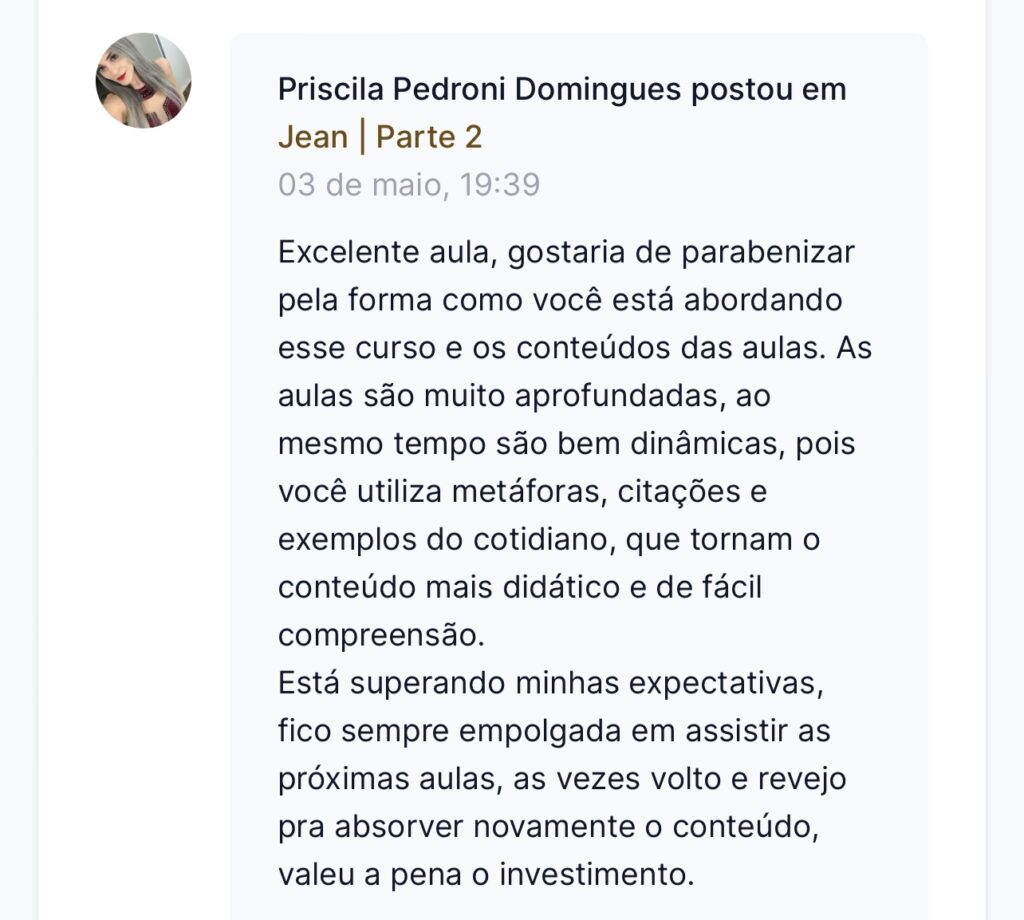Click the word "Jean" in the lesson link

[313, 137]
